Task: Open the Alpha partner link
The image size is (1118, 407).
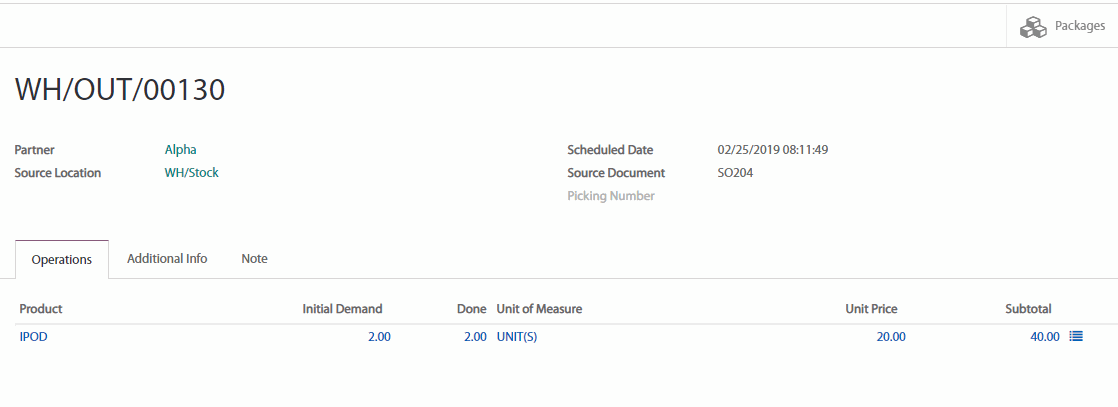Action: tap(180, 150)
